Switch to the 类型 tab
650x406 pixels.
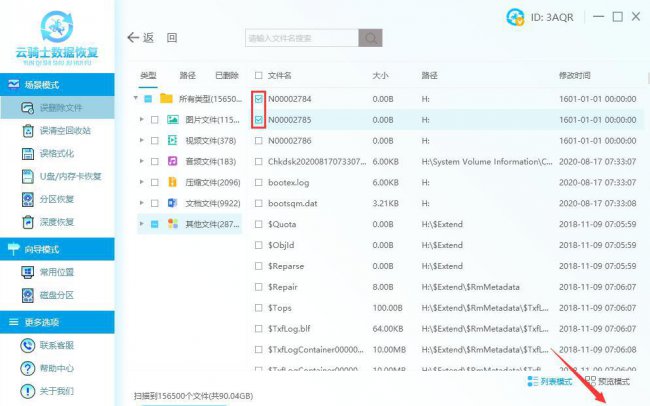[148, 75]
